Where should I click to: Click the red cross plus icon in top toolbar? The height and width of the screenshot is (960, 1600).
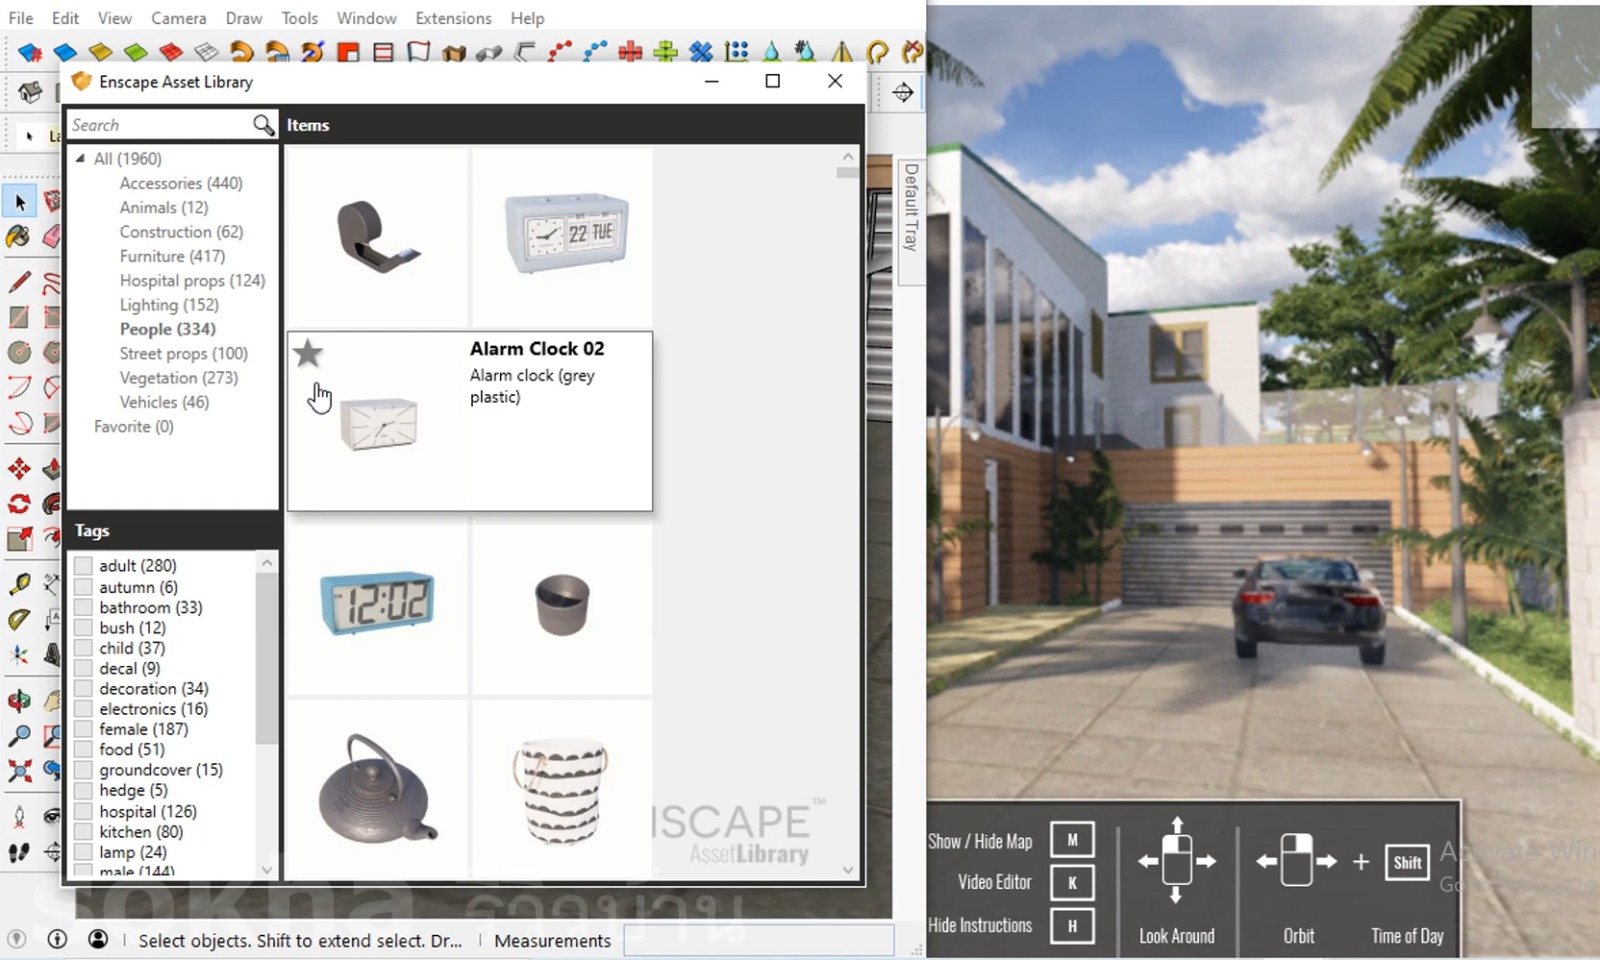[x=630, y=51]
